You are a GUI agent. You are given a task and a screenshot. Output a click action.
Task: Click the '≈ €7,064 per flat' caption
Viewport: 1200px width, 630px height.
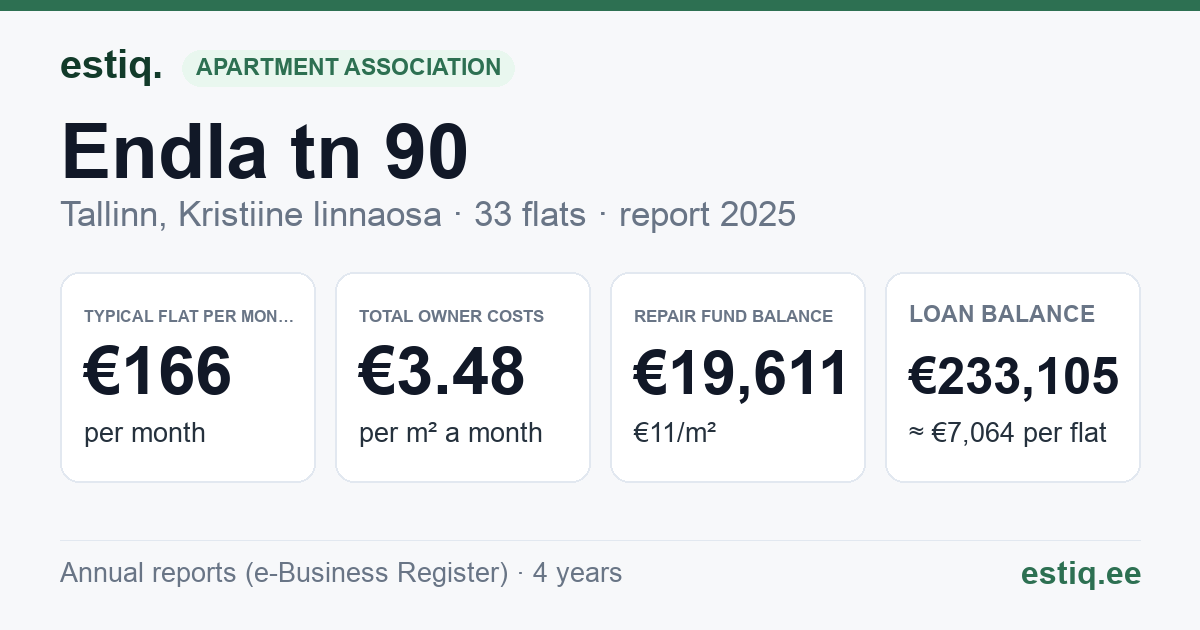click(1008, 433)
